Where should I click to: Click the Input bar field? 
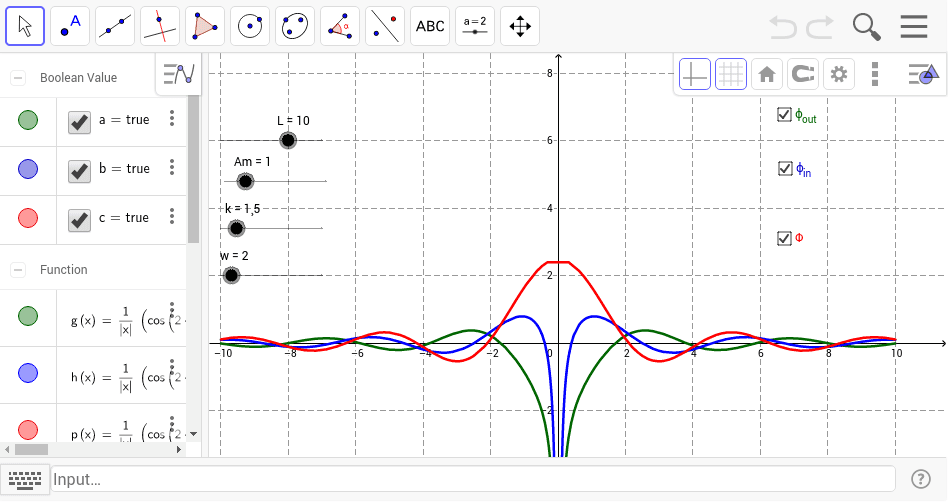click(x=473, y=479)
